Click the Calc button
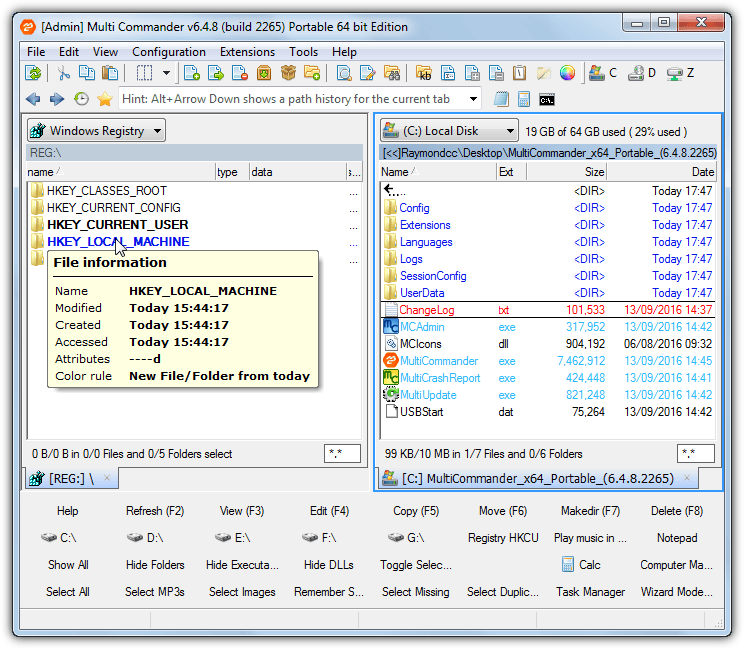This screenshot has height=648, width=744. (x=582, y=565)
